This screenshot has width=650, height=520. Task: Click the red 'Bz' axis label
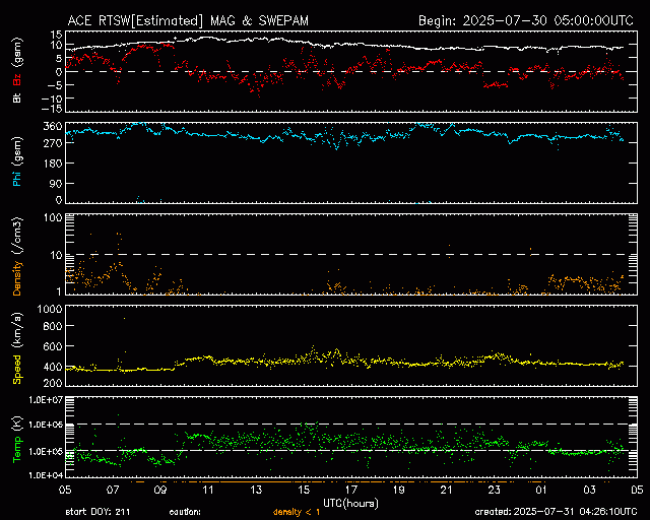[17, 78]
